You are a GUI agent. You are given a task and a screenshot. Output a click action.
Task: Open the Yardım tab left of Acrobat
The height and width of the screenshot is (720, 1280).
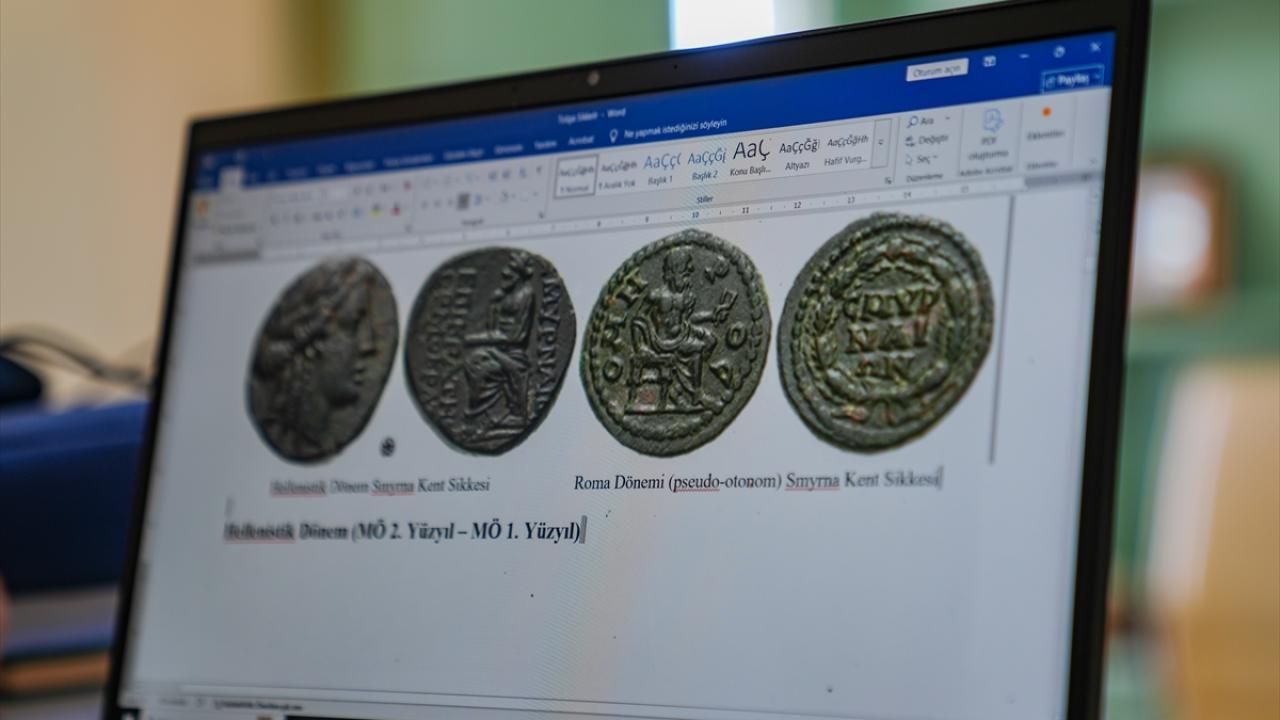545,145
